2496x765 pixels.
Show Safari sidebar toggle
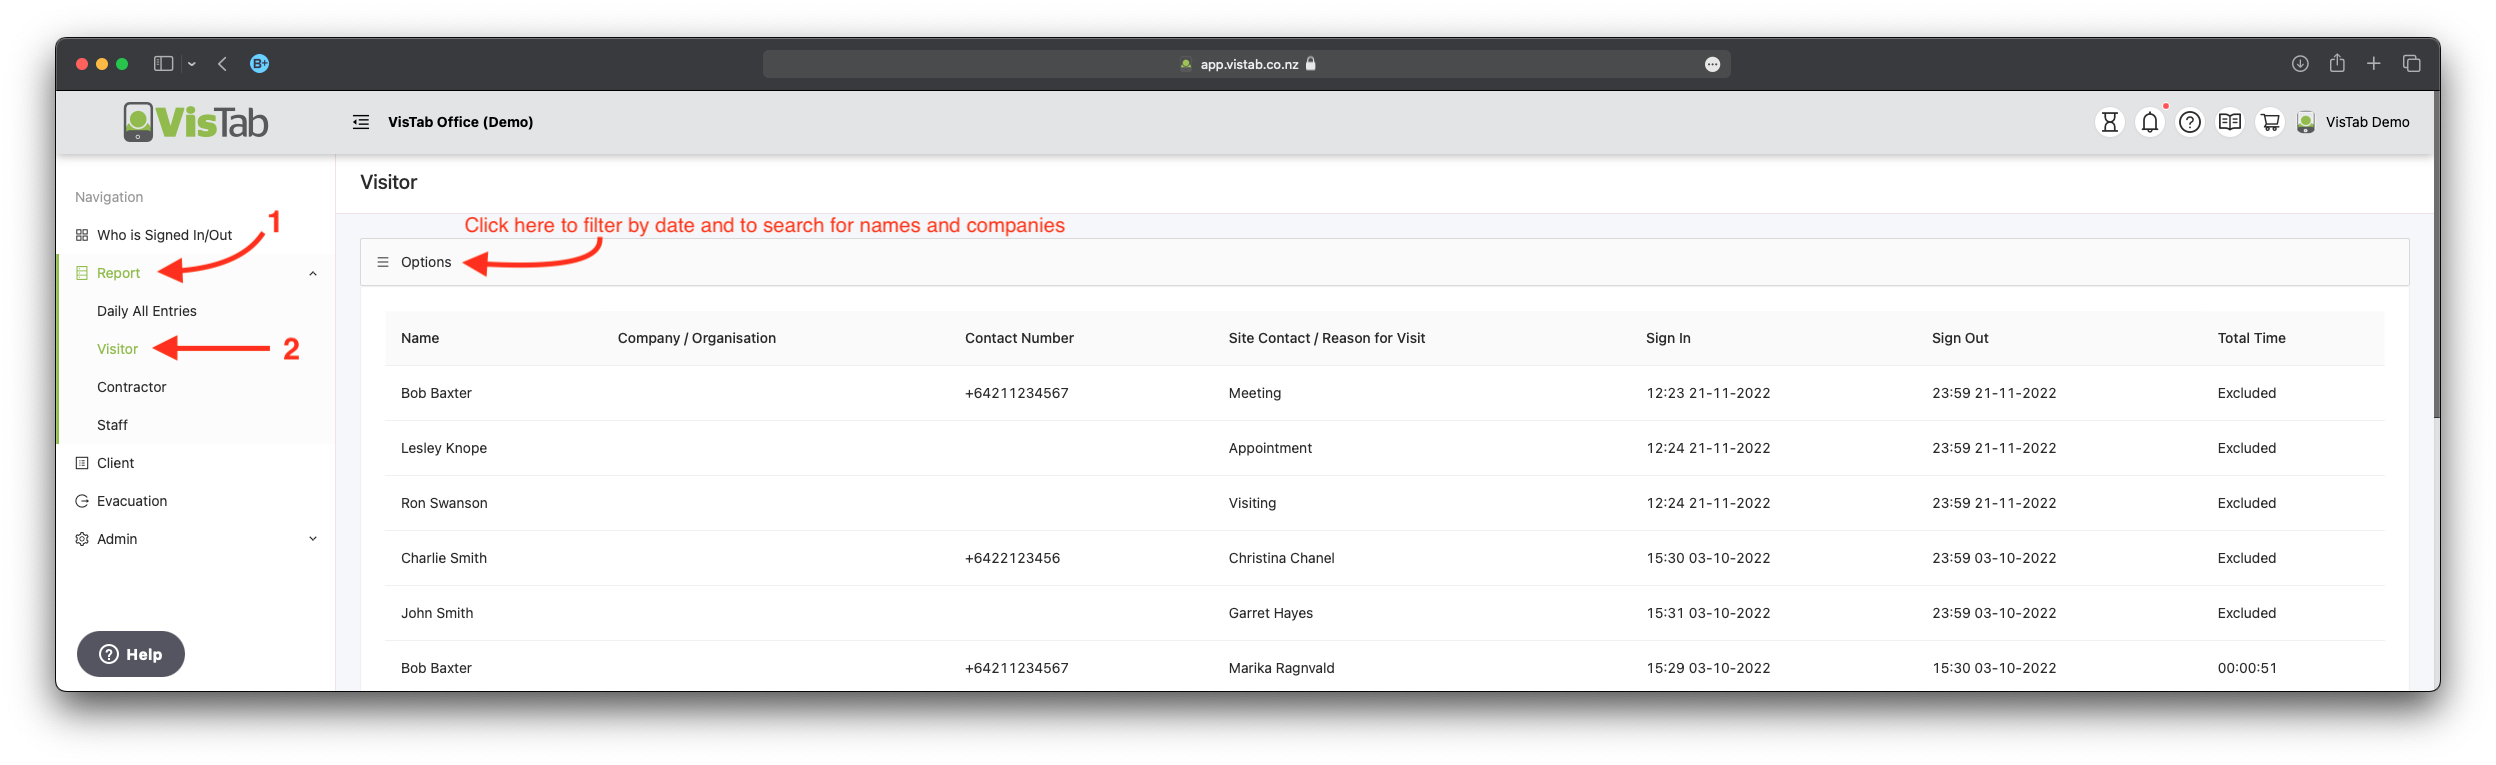pyautogui.click(x=163, y=63)
